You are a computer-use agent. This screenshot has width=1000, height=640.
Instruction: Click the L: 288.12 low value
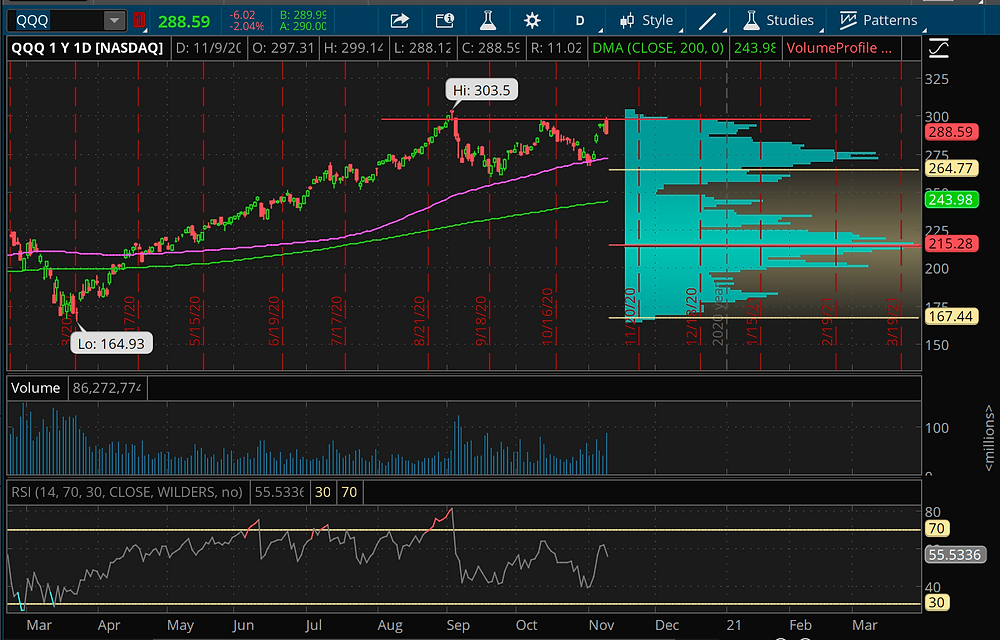[x=422, y=48]
